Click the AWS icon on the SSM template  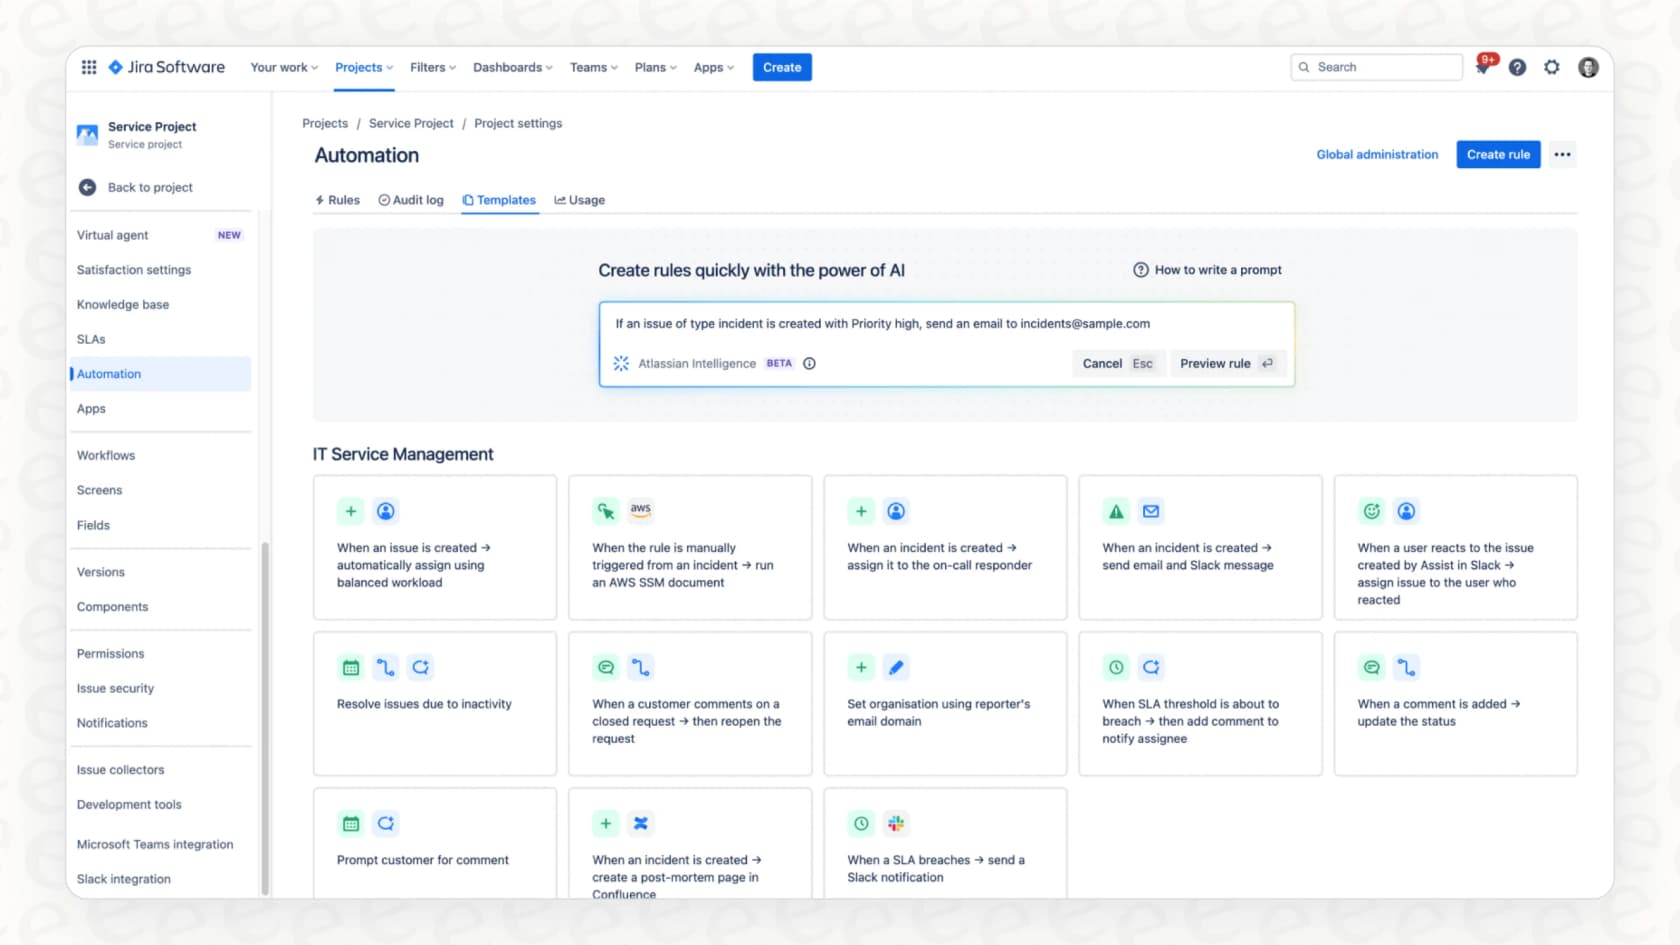641,510
